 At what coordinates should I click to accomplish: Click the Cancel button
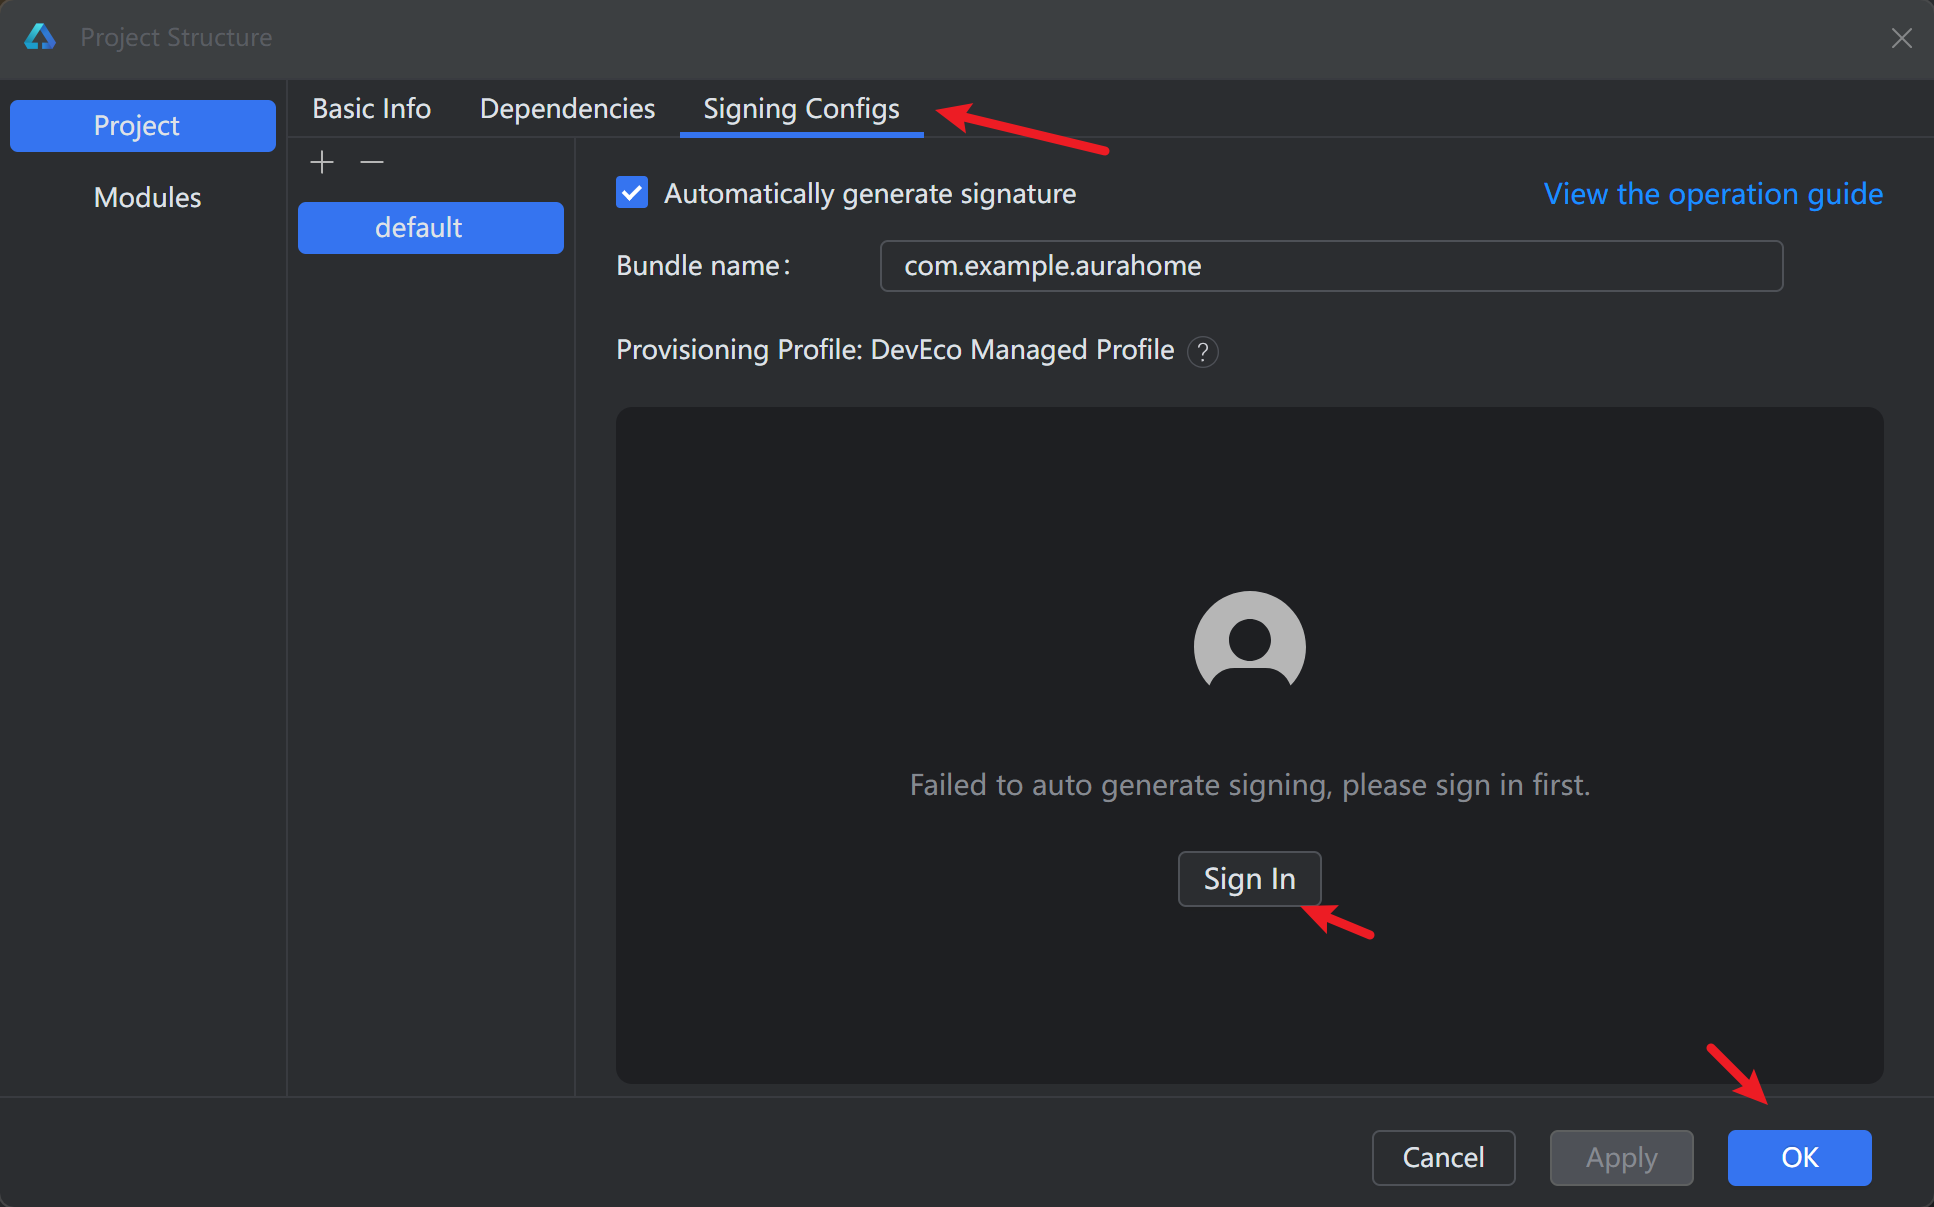coord(1443,1157)
